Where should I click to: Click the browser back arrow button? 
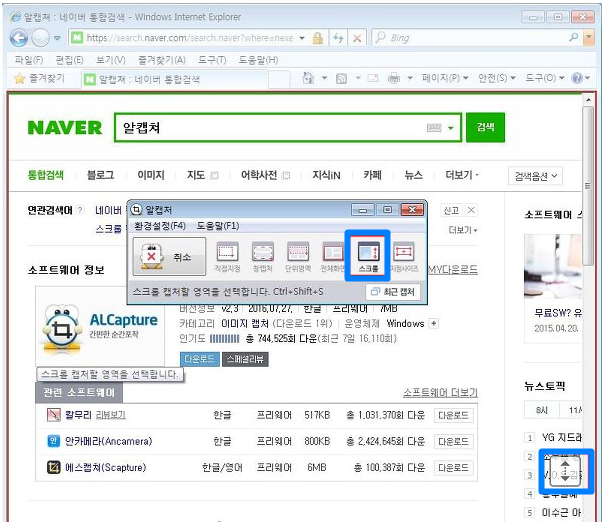[19, 38]
